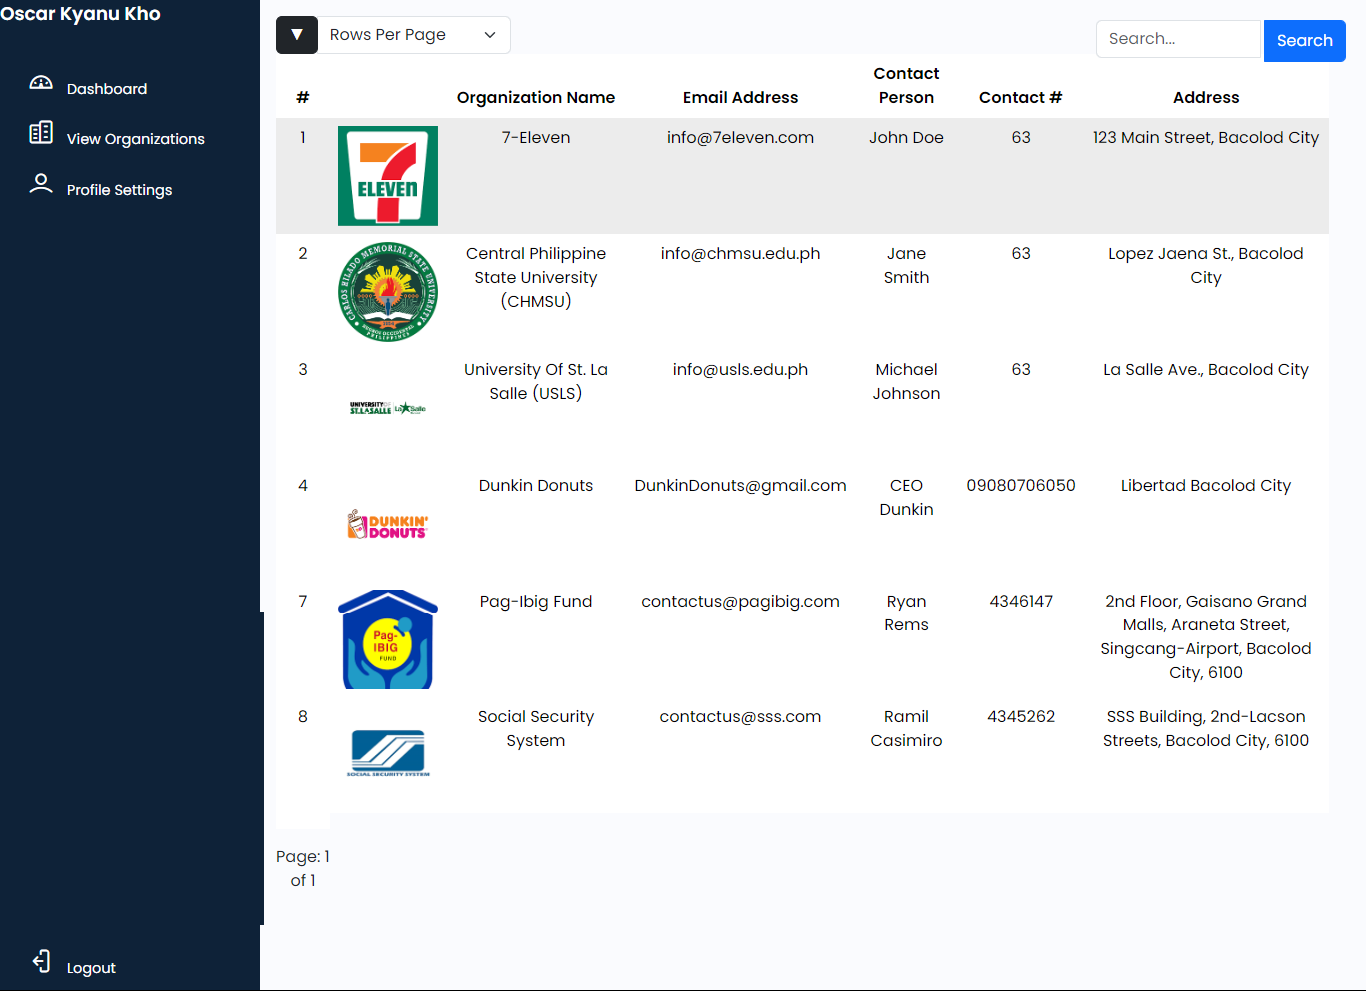The height and width of the screenshot is (991, 1366).
Task: Select the Logout option
Action: pyautogui.click(x=91, y=968)
